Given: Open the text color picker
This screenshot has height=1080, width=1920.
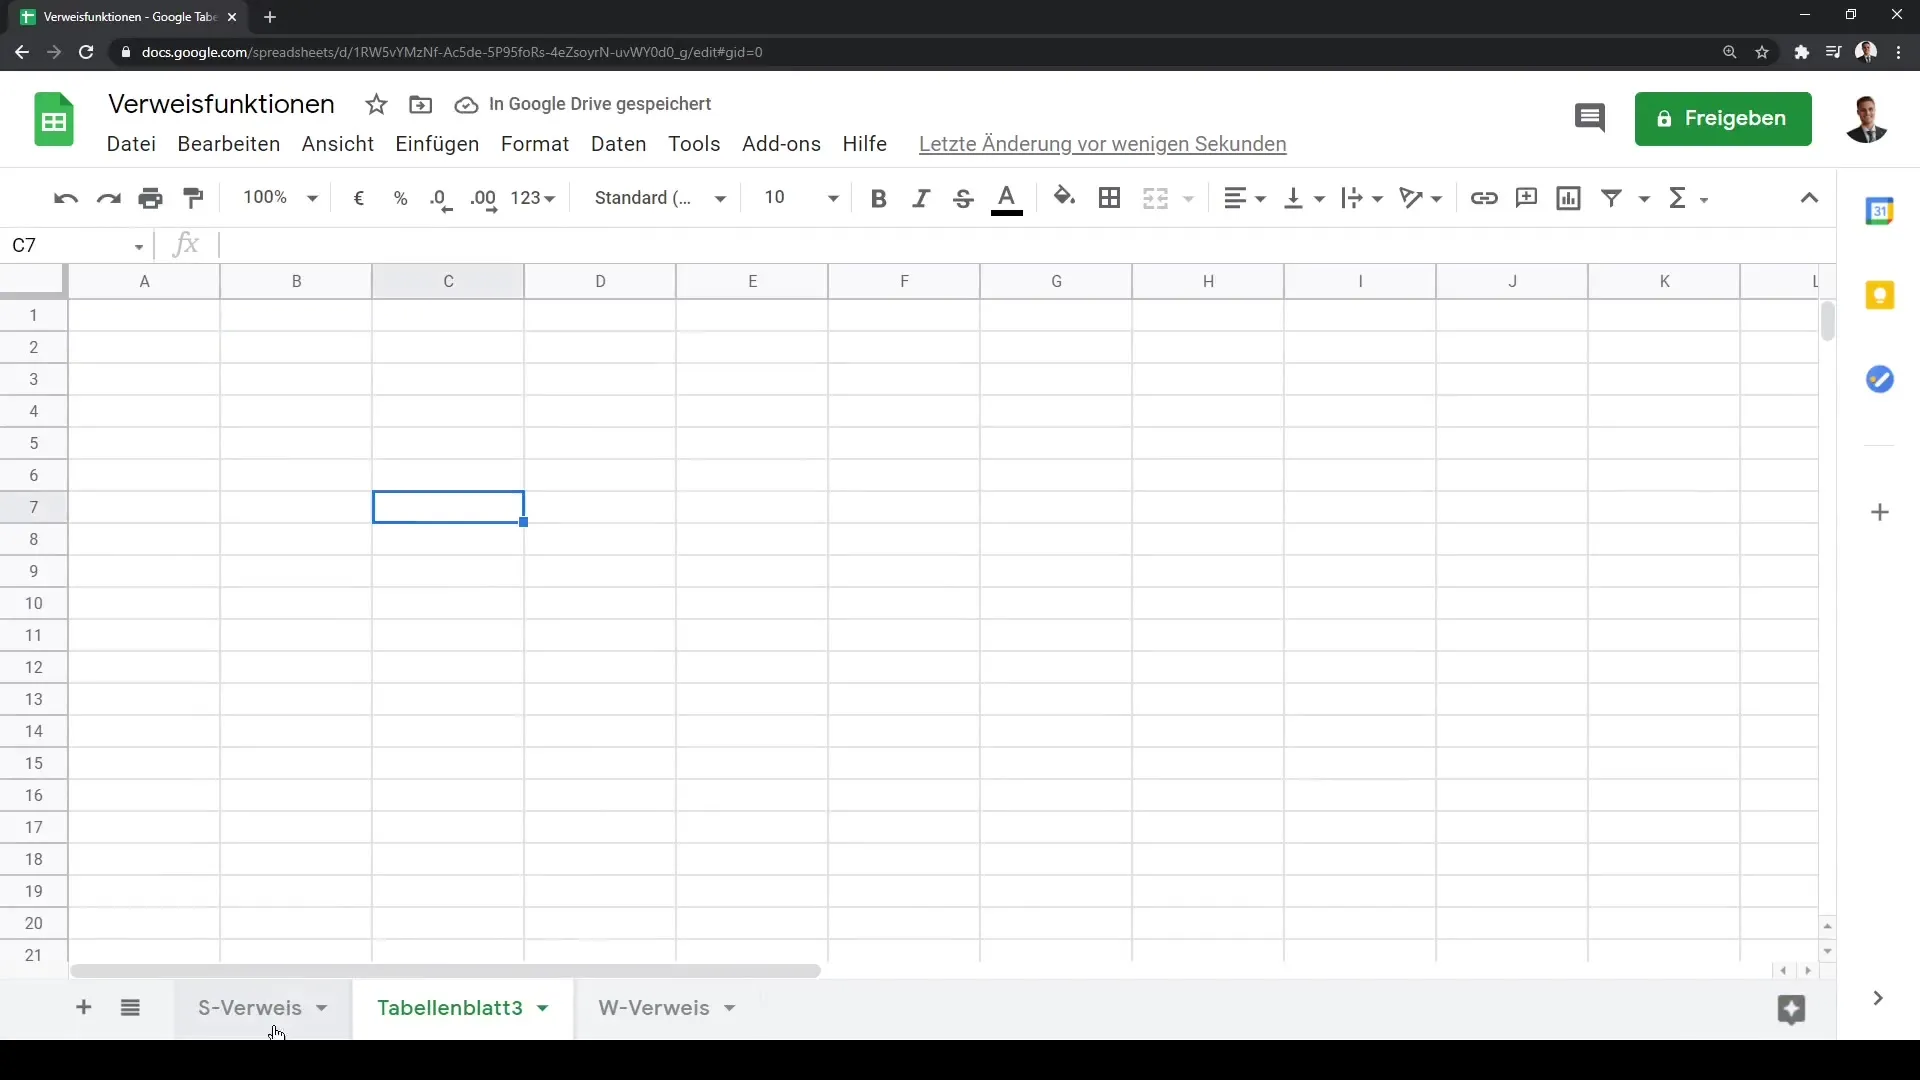Looking at the screenshot, I should (x=1007, y=199).
